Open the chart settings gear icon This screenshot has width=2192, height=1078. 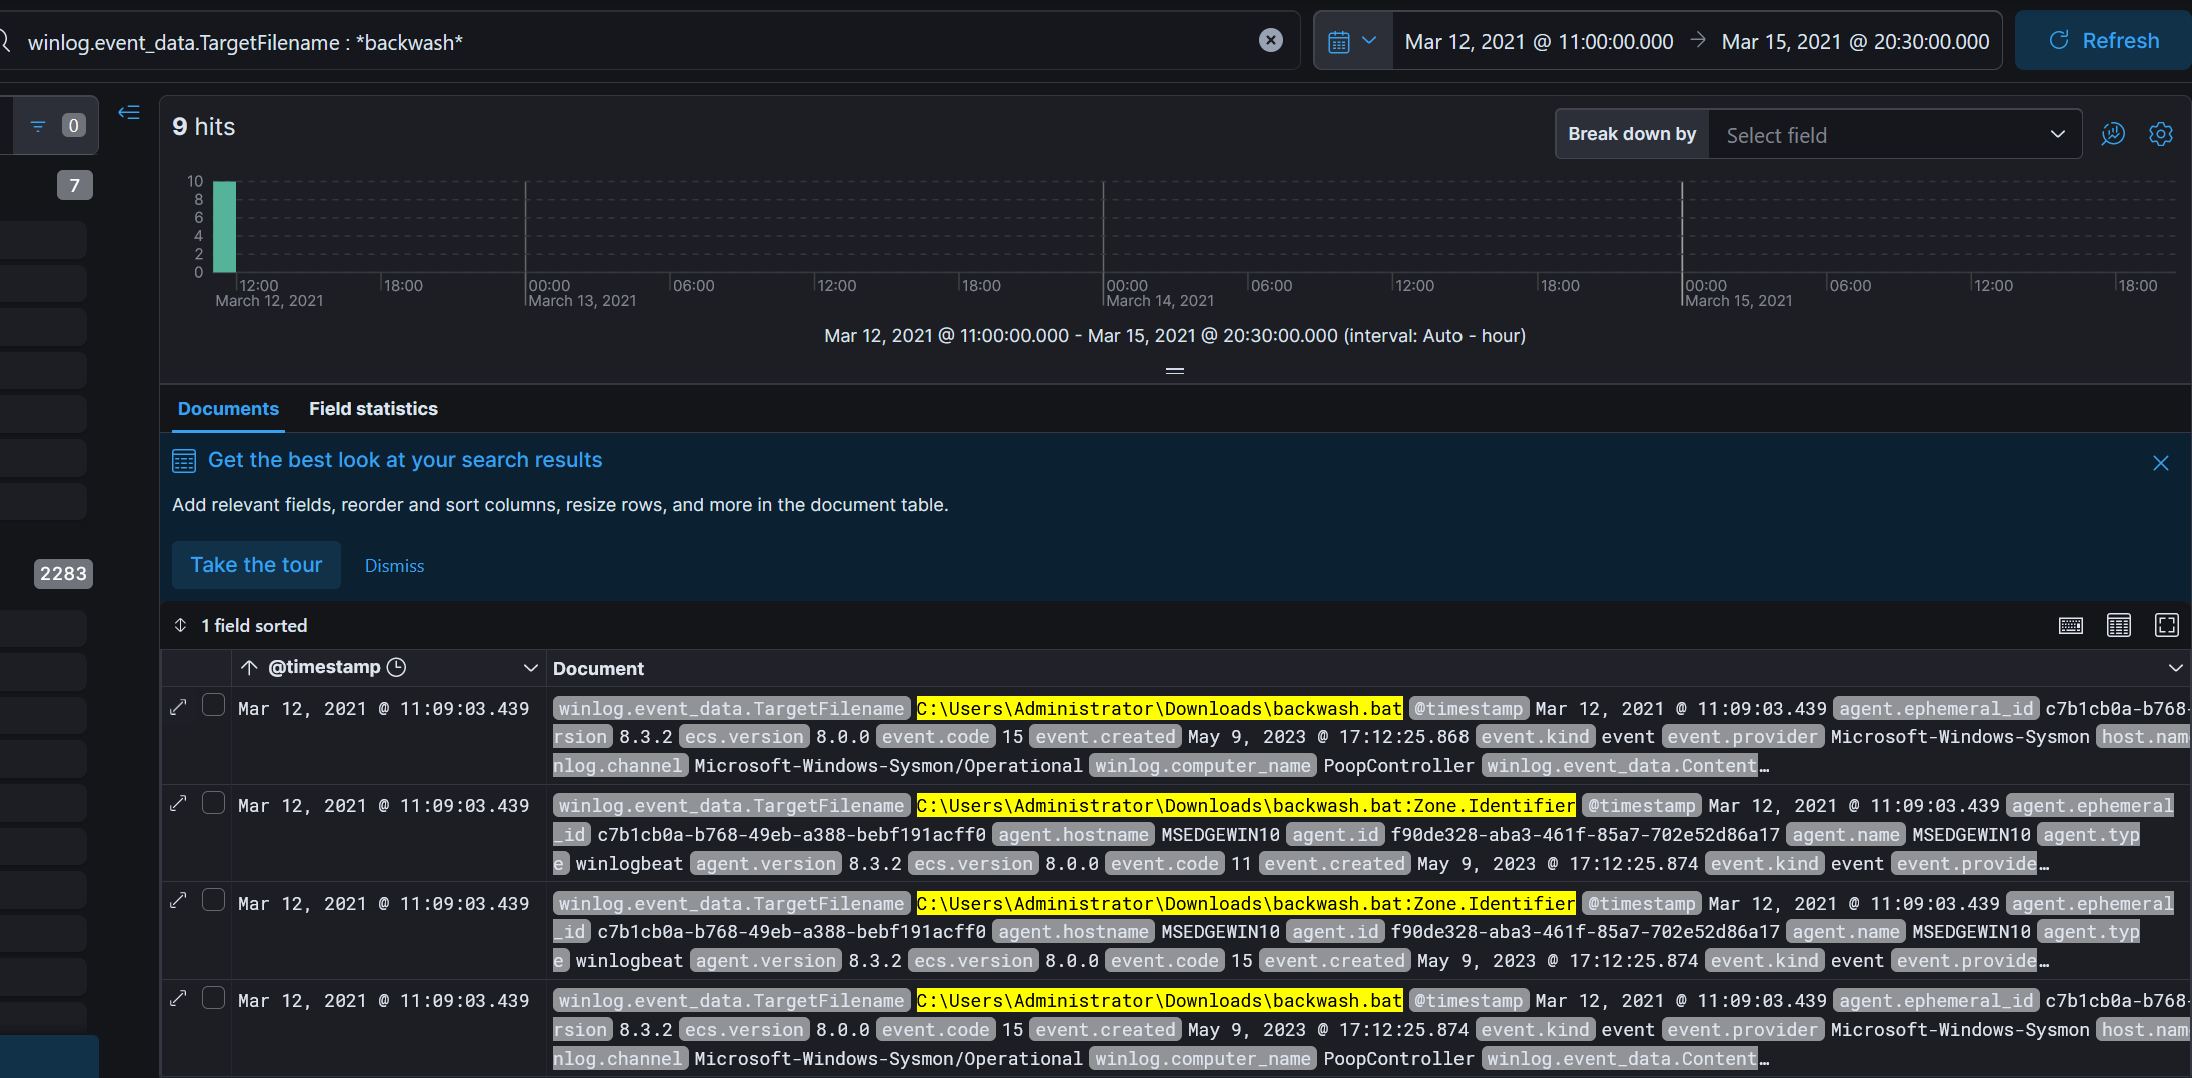point(2161,134)
